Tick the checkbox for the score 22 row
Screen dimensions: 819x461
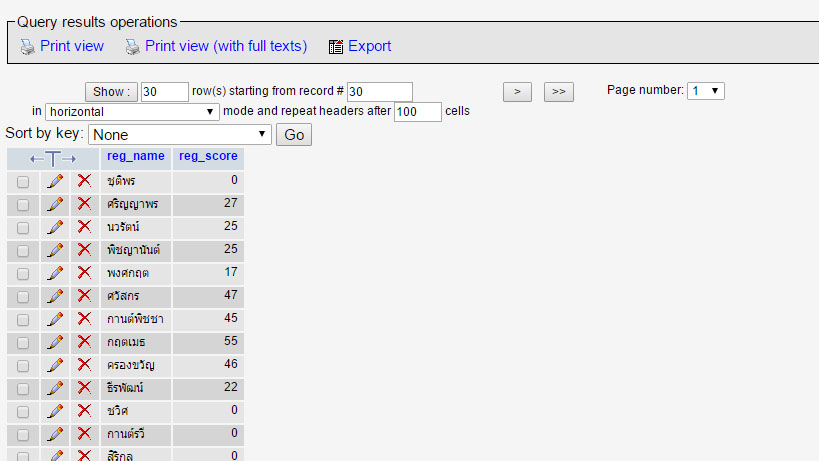[23, 389]
